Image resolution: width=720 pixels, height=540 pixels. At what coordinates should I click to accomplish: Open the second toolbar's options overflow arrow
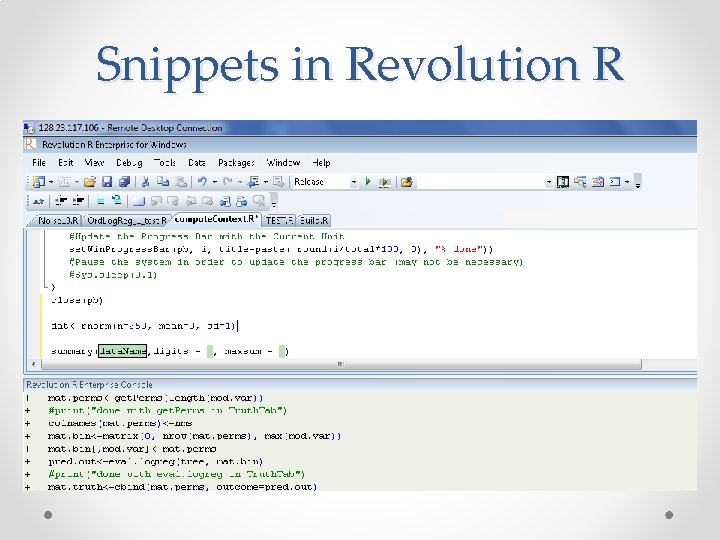tap(274, 202)
